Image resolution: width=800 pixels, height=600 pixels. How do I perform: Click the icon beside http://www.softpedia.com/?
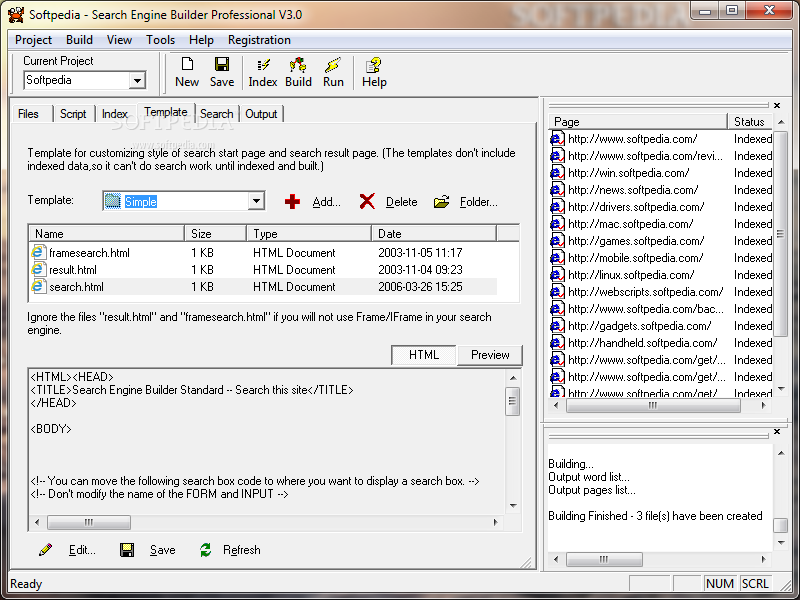pyautogui.click(x=557, y=139)
